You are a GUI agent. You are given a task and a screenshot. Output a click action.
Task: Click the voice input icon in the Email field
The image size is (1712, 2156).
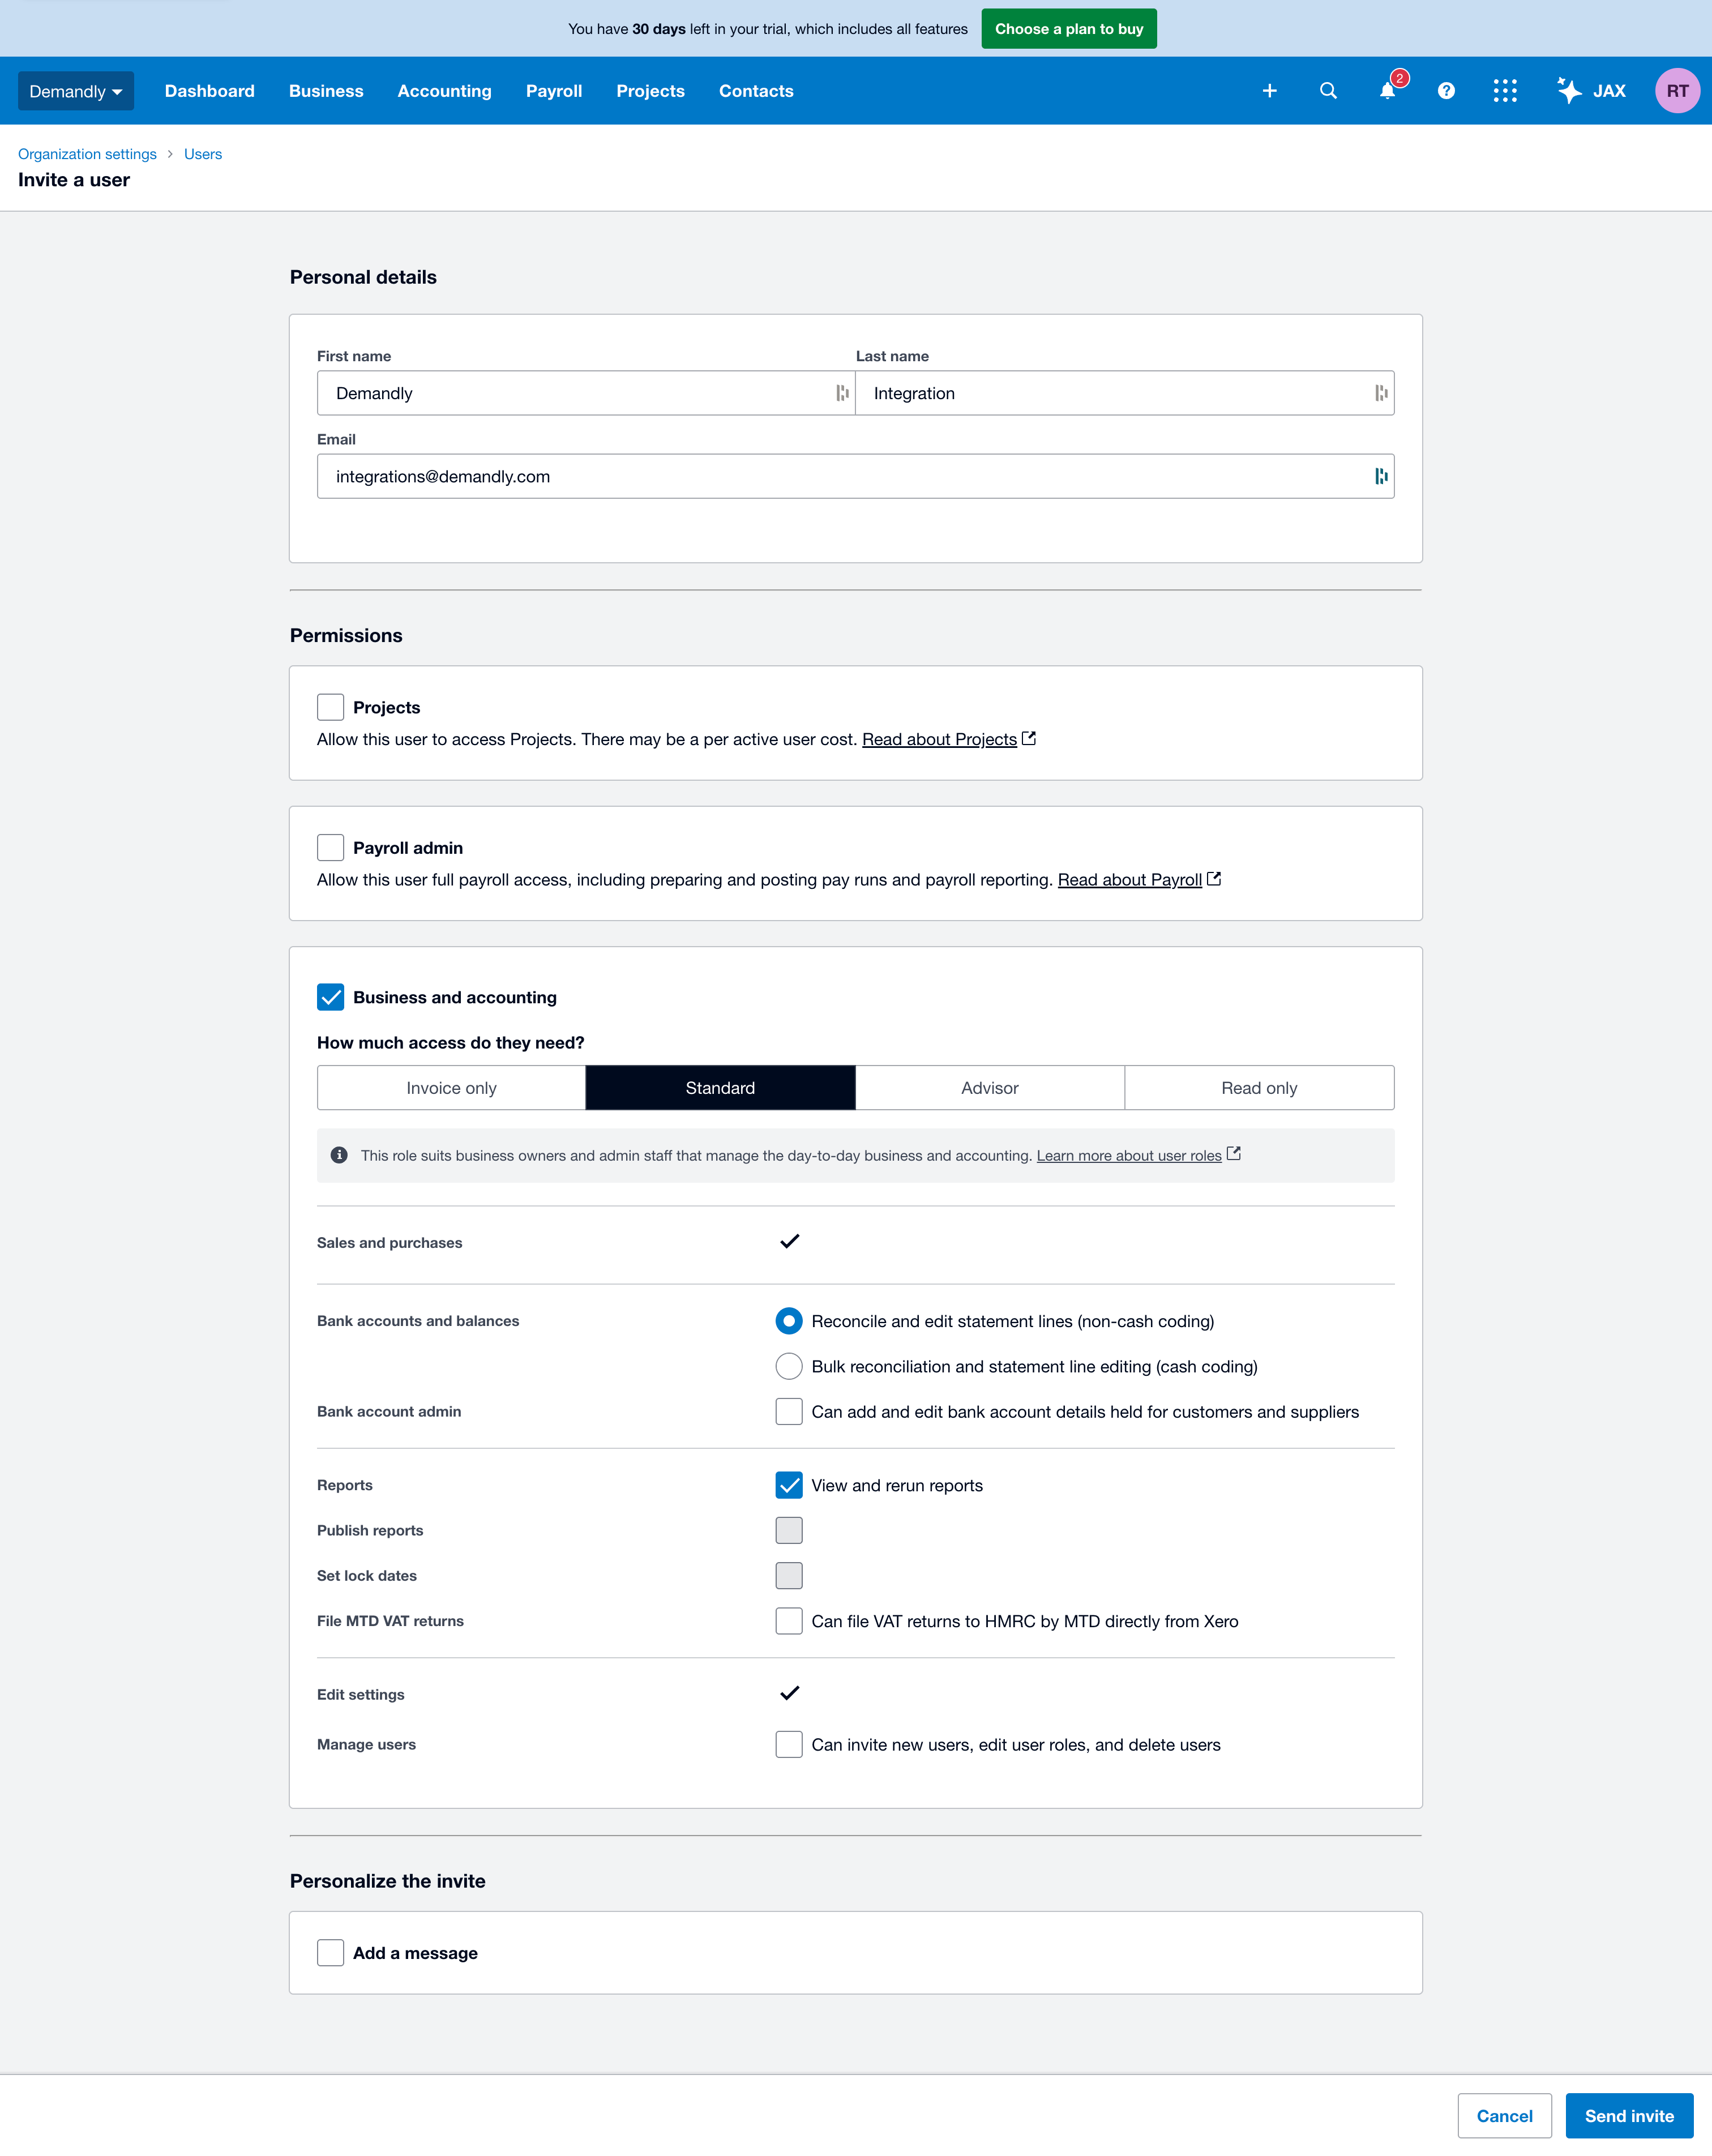click(1381, 476)
